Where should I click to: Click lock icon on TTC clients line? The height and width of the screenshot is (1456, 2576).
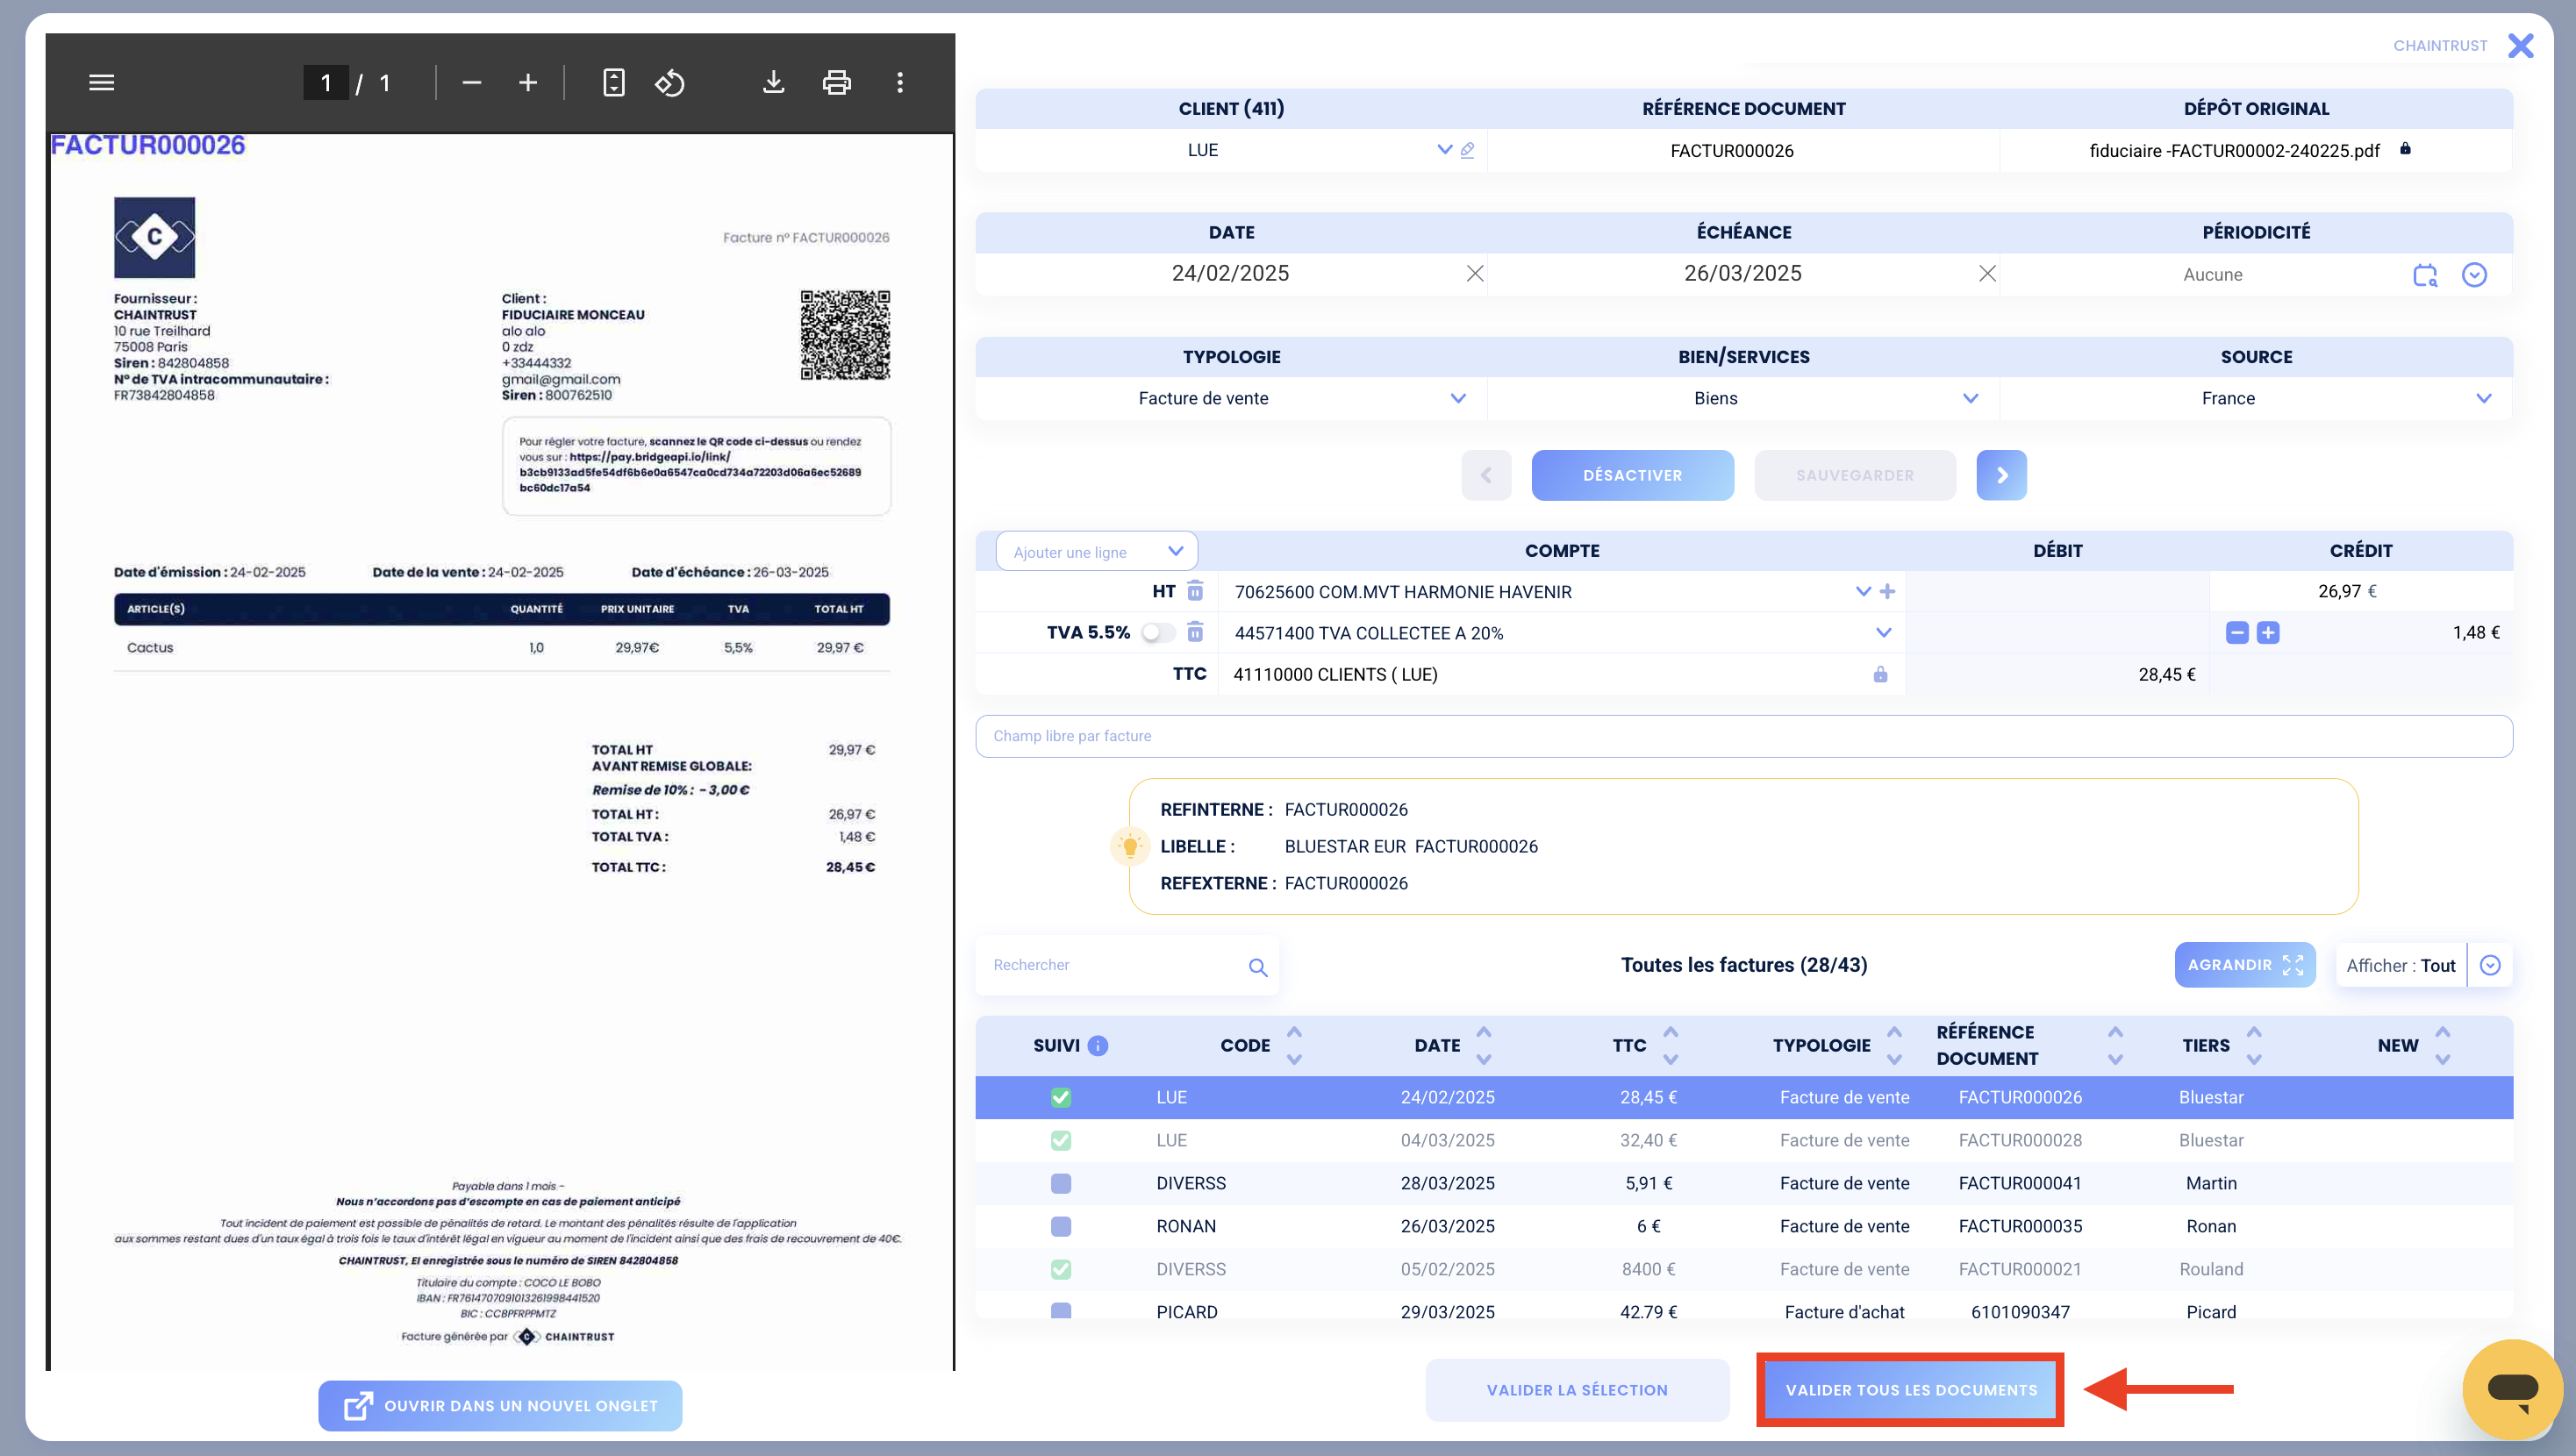[x=1880, y=674]
